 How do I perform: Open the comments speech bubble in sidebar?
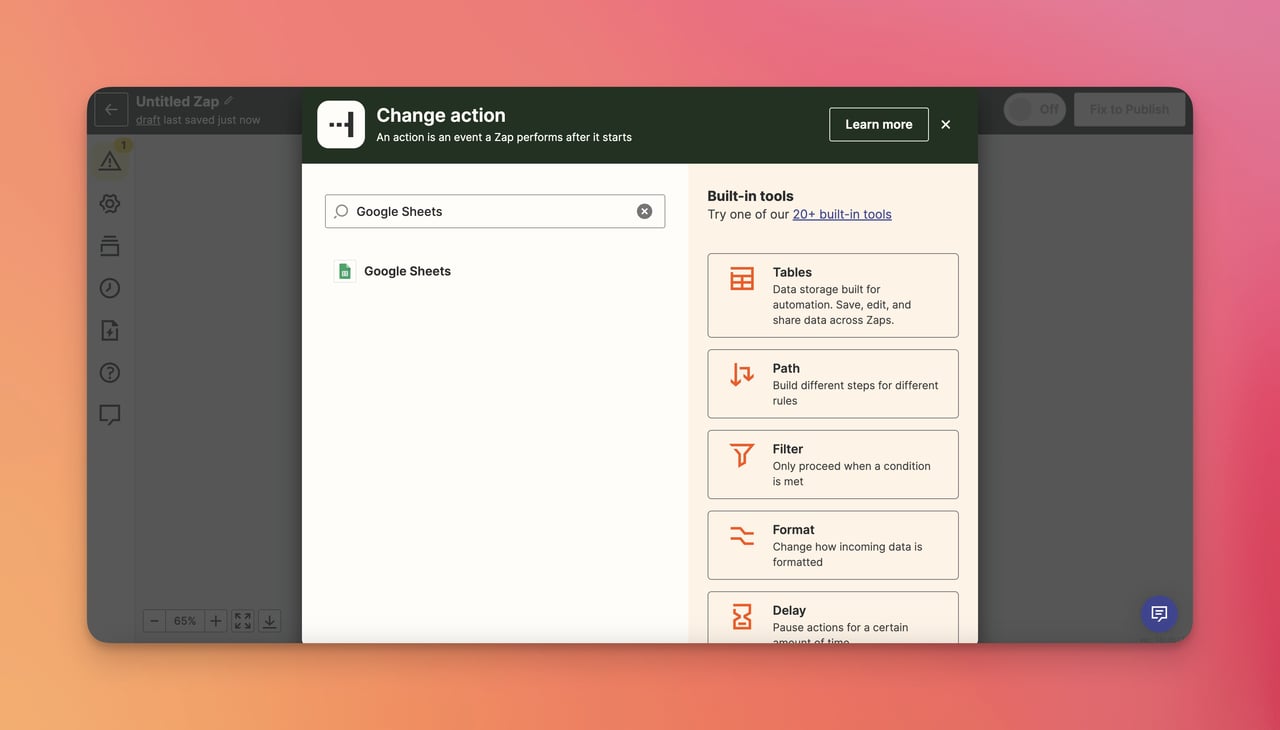click(110, 414)
